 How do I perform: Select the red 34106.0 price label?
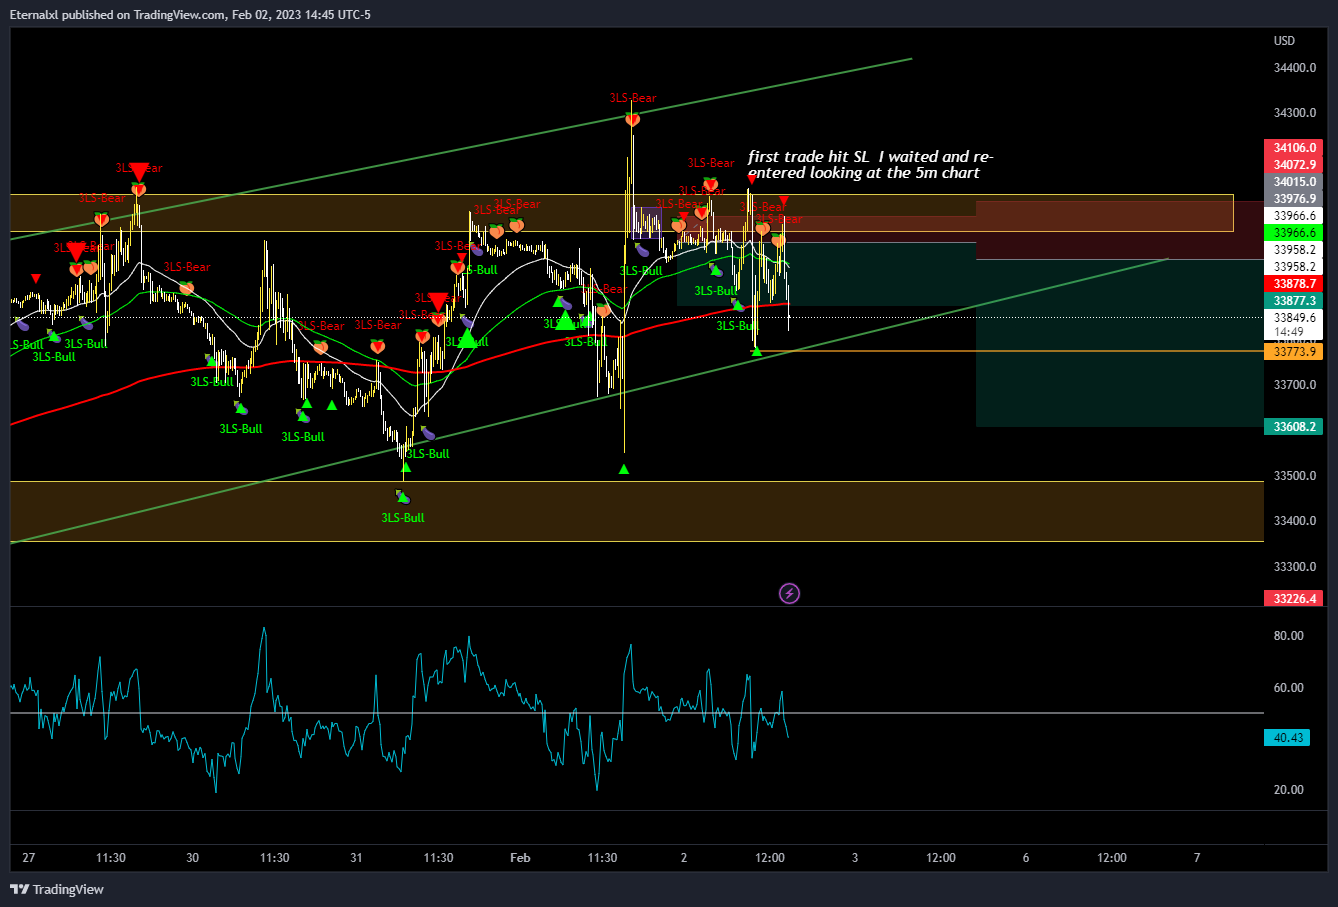[1294, 147]
